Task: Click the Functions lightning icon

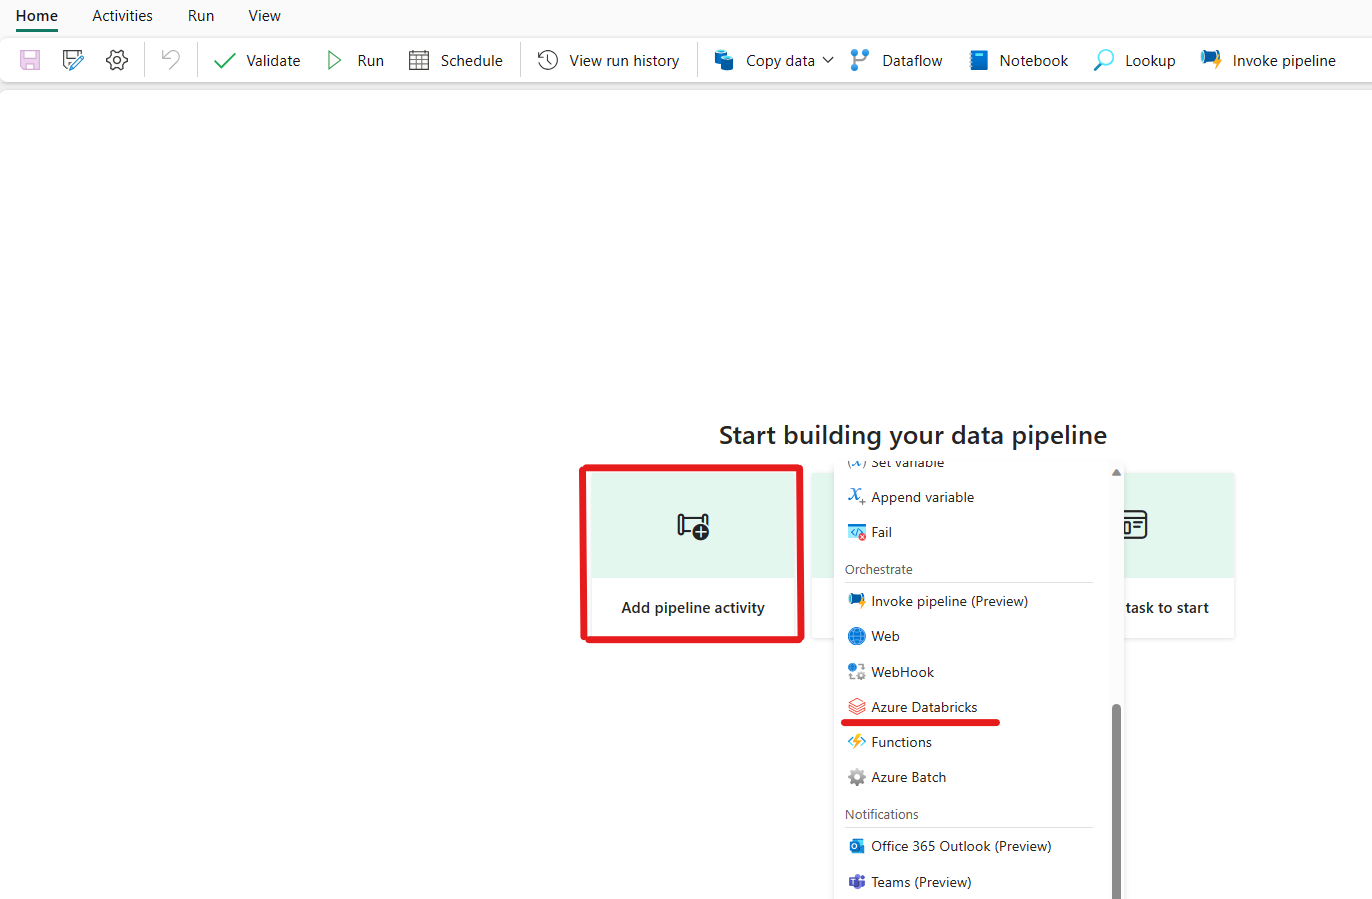Action: (x=857, y=742)
